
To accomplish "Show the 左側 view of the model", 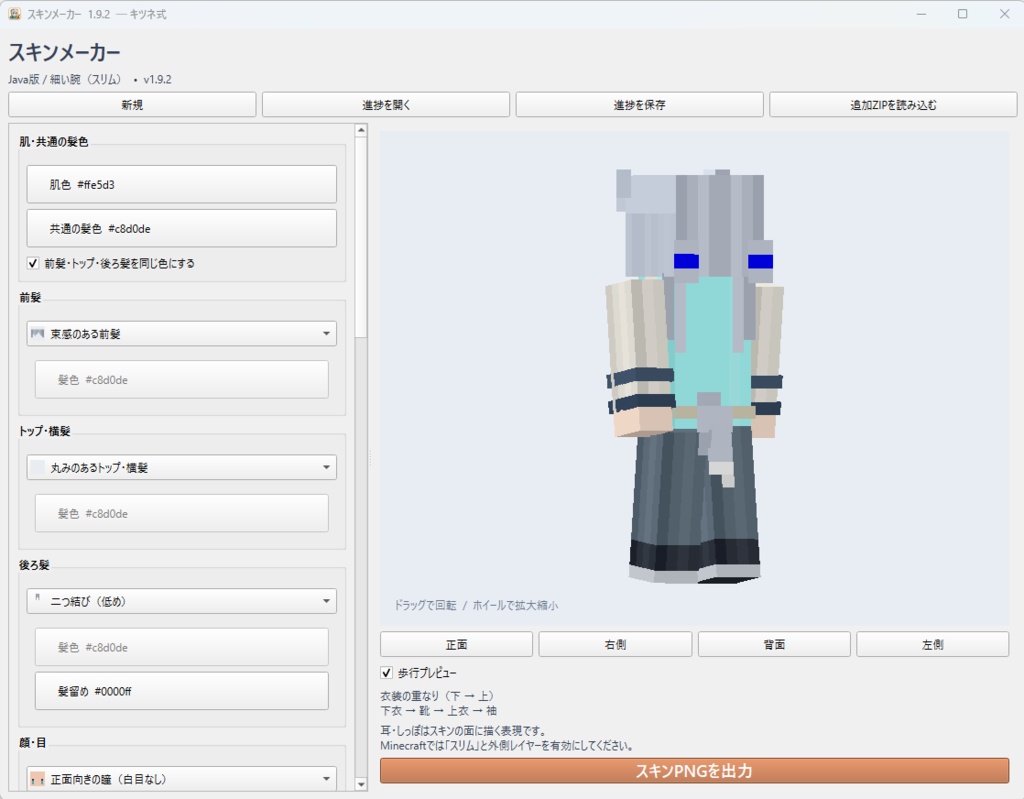I will 933,644.
